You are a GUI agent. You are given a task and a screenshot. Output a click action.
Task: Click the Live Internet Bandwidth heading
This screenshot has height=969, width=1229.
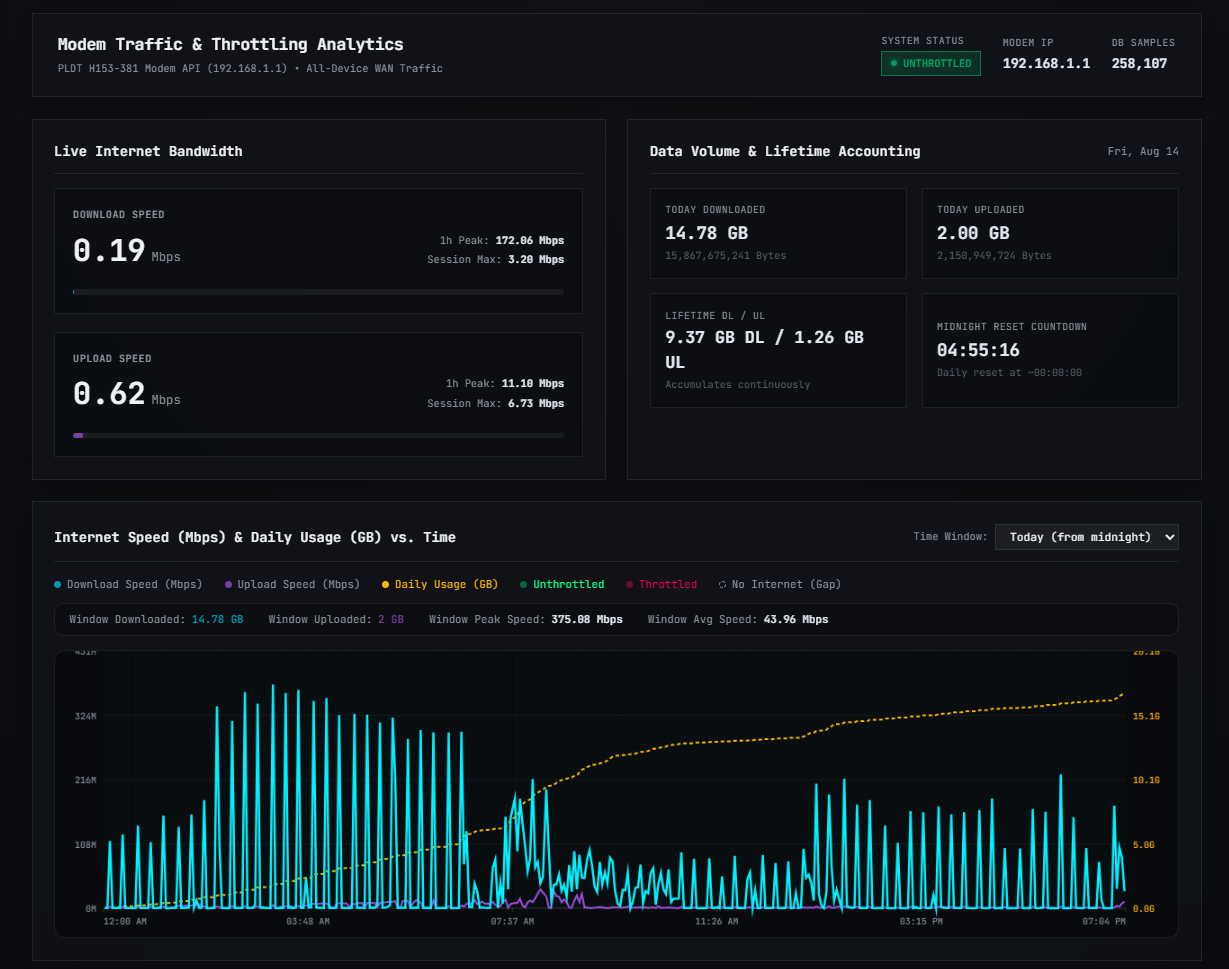click(x=148, y=151)
